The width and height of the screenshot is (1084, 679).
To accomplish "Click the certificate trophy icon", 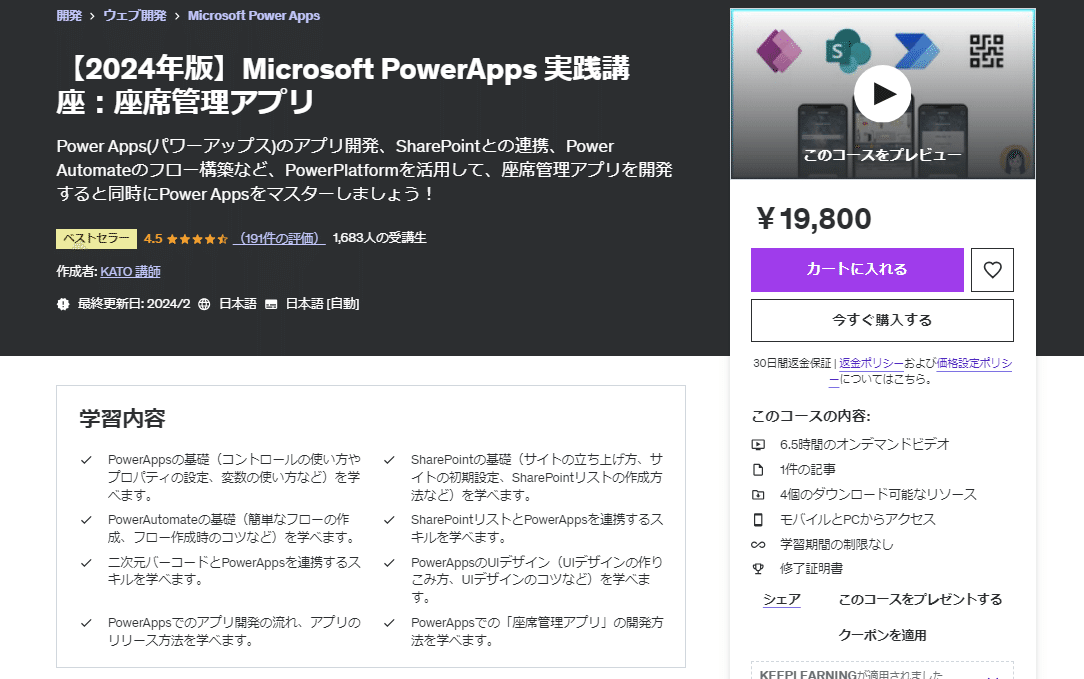I will click(x=758, y=569).
